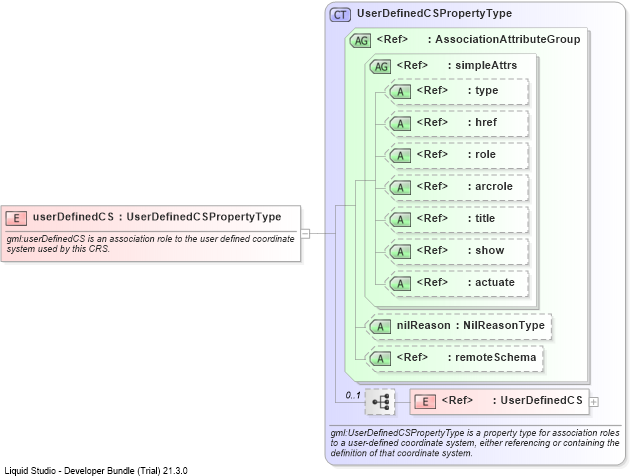Click the userDefinedCS annotation description
The height and width of the screenshot is (476, 630).
(x=151, y=244)
